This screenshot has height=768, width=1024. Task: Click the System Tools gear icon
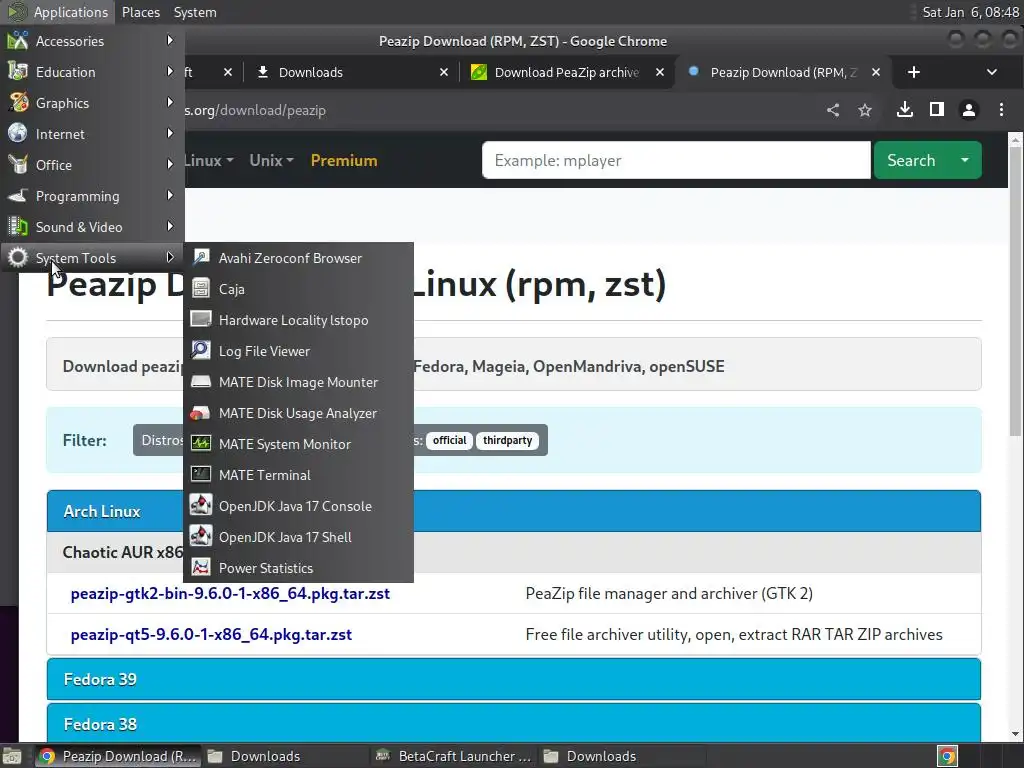[x=18, y=257]
